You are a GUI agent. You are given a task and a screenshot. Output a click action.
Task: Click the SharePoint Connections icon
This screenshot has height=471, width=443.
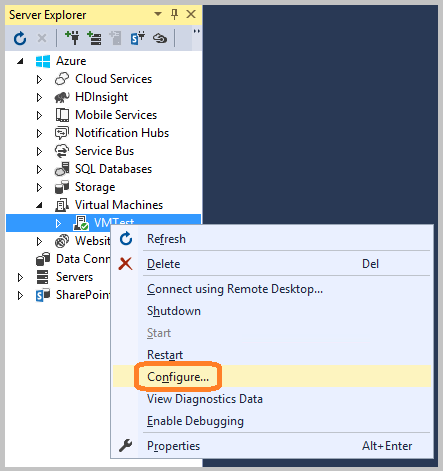(x=43, y=295)
